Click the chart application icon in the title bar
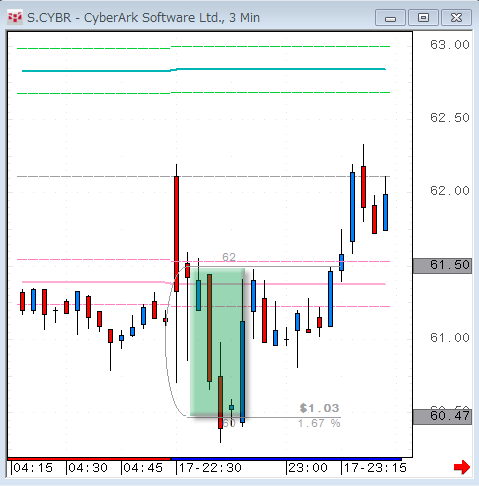The image size is (479, 486). [x=15, y=17]
